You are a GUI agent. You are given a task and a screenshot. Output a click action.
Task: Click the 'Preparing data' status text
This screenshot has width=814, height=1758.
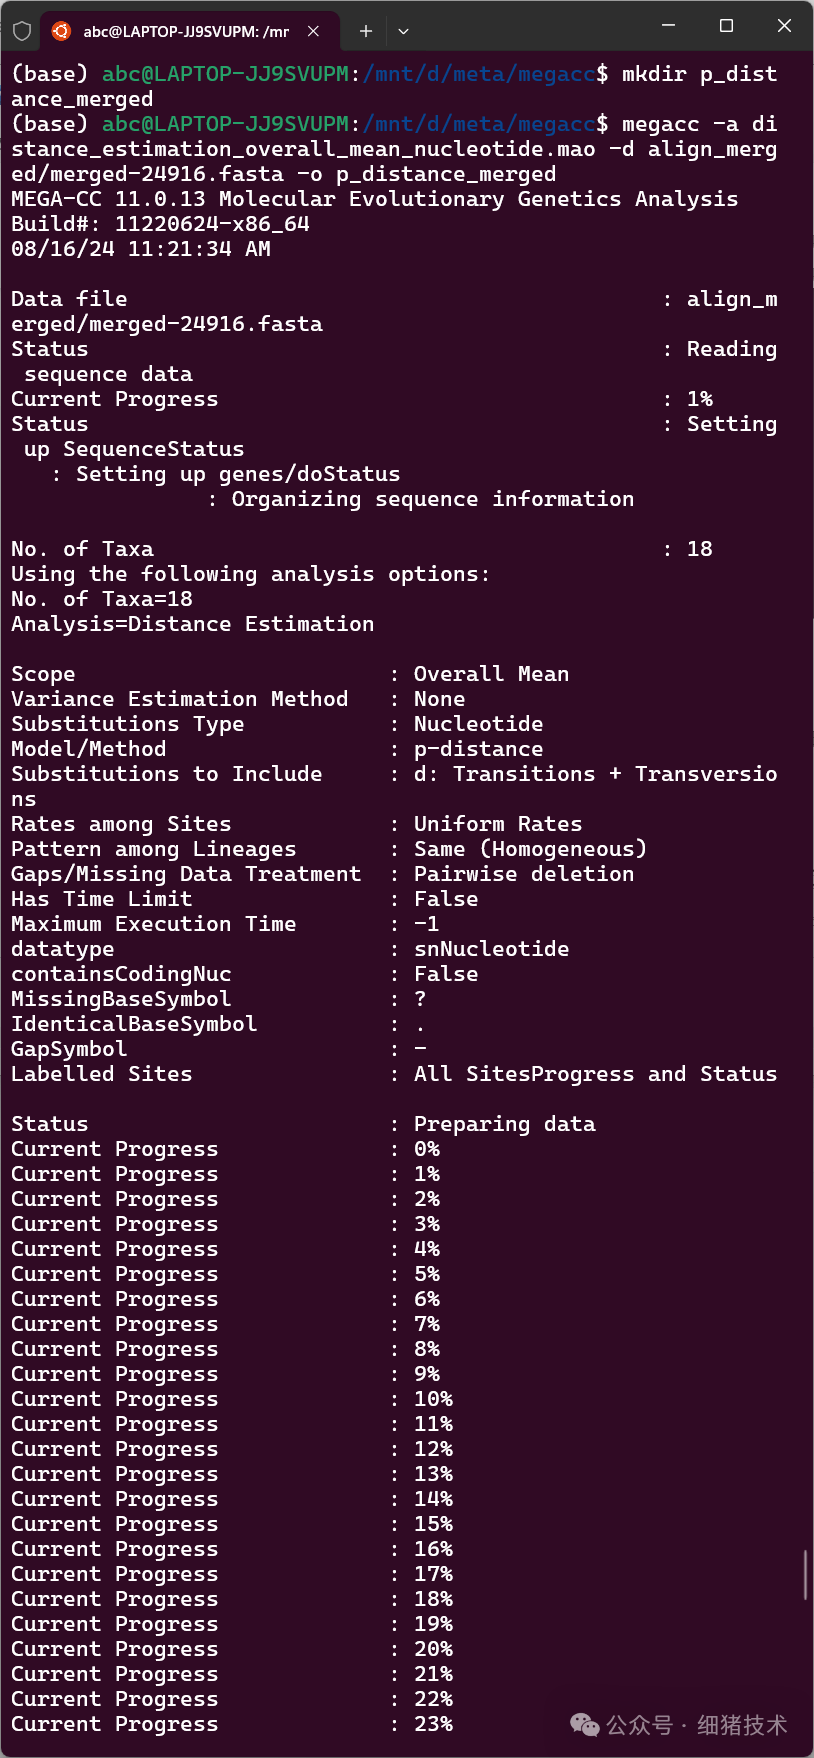click(504, 1124)
